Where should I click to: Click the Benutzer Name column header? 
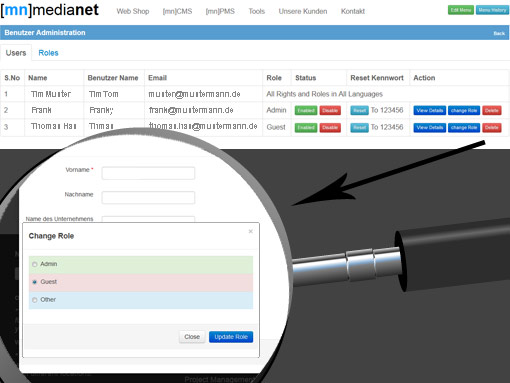click(113, 78)
